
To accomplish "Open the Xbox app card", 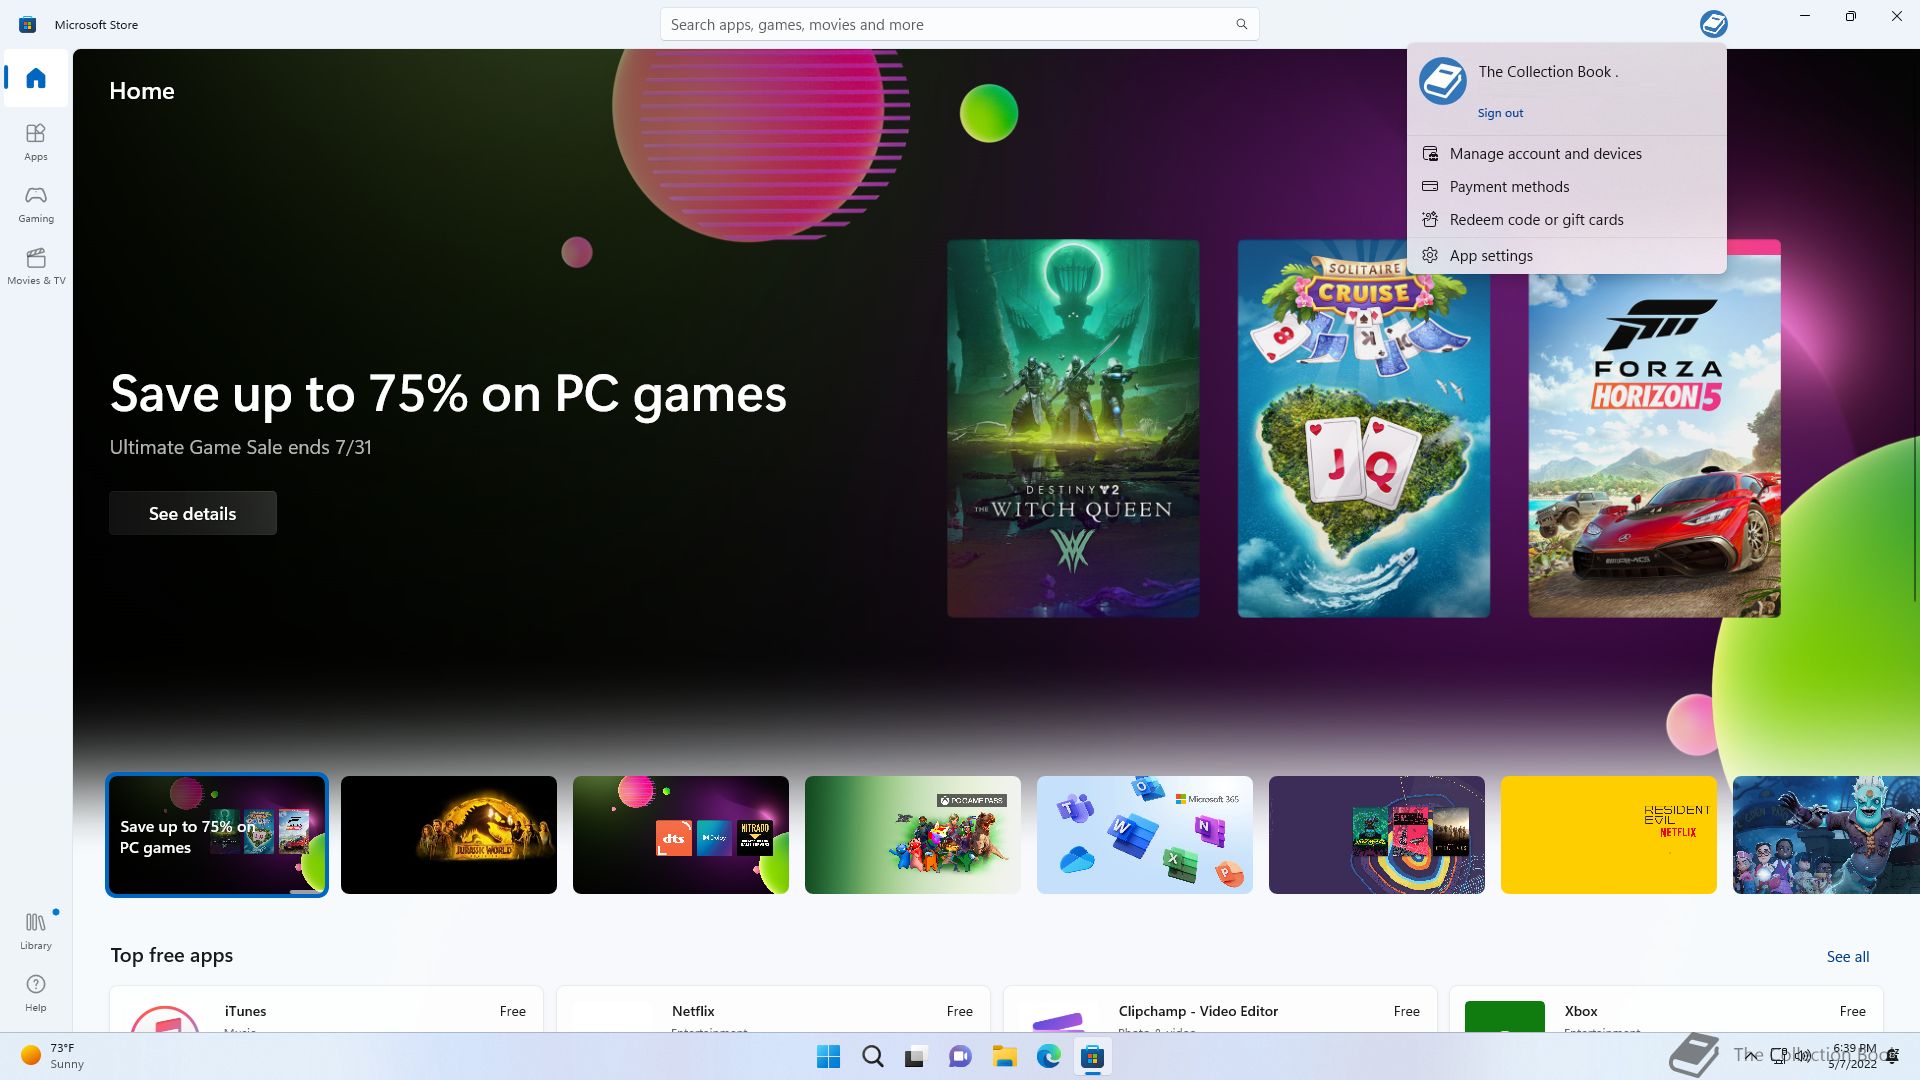I will [x=1666, y=1009].
